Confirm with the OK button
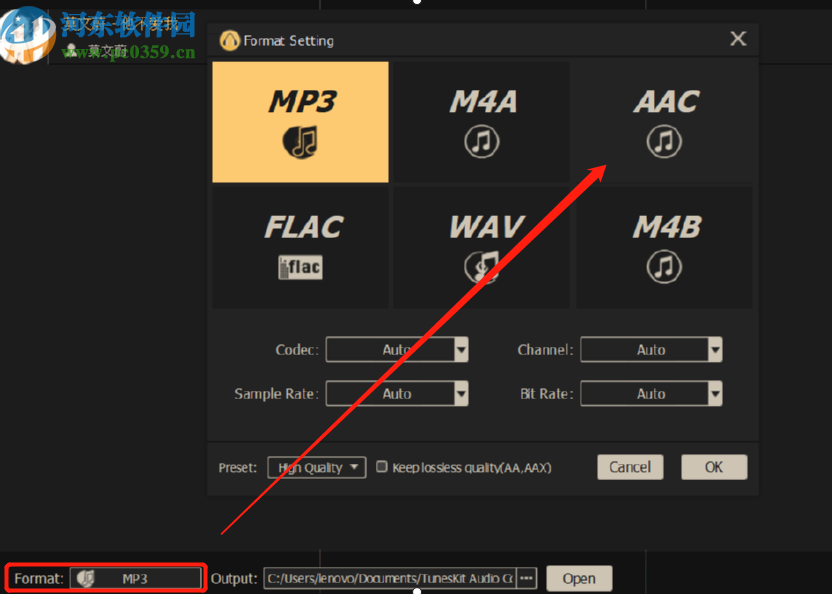 click(x=714, y=467)
